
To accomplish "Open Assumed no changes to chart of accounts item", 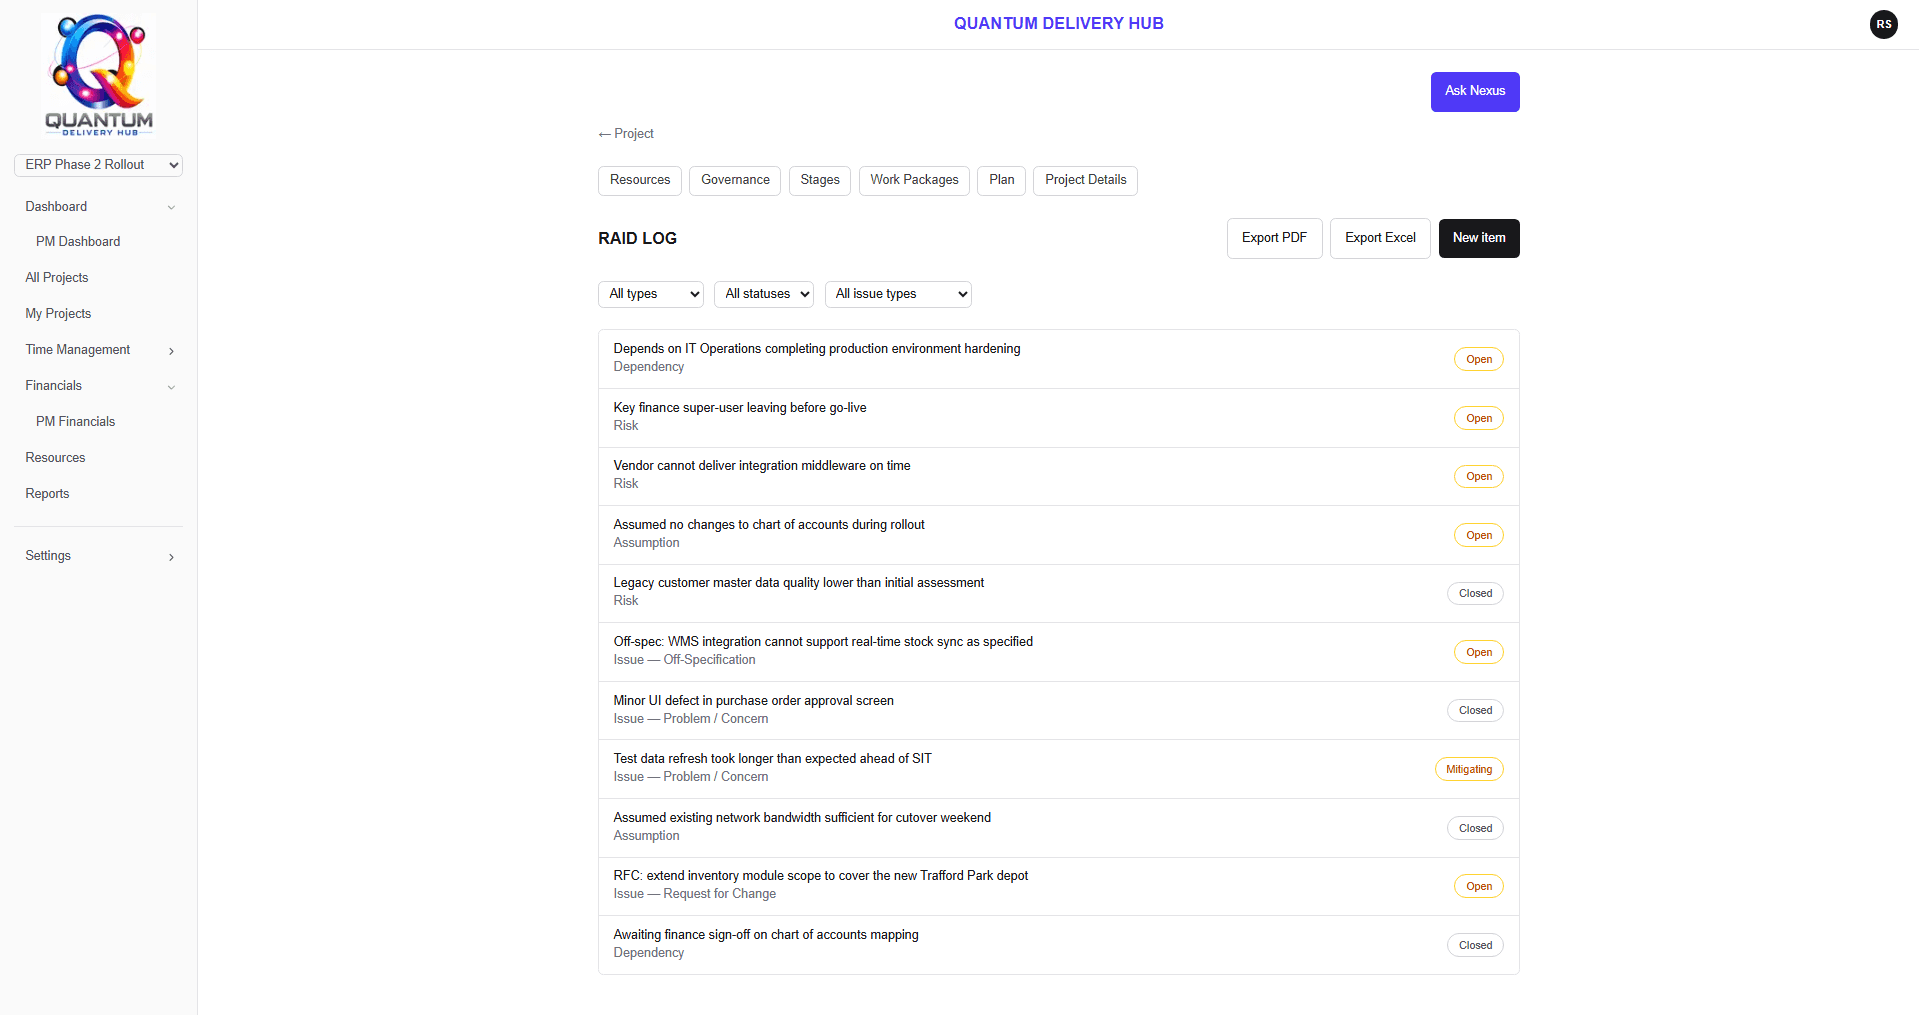I will pyautogui.click(x=1058, y=535).
